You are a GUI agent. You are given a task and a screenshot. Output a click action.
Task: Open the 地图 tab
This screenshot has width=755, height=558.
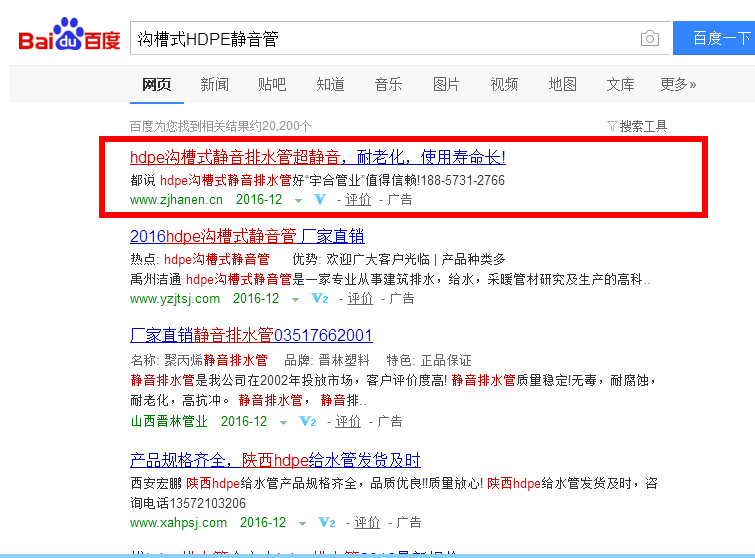(562, 84)
